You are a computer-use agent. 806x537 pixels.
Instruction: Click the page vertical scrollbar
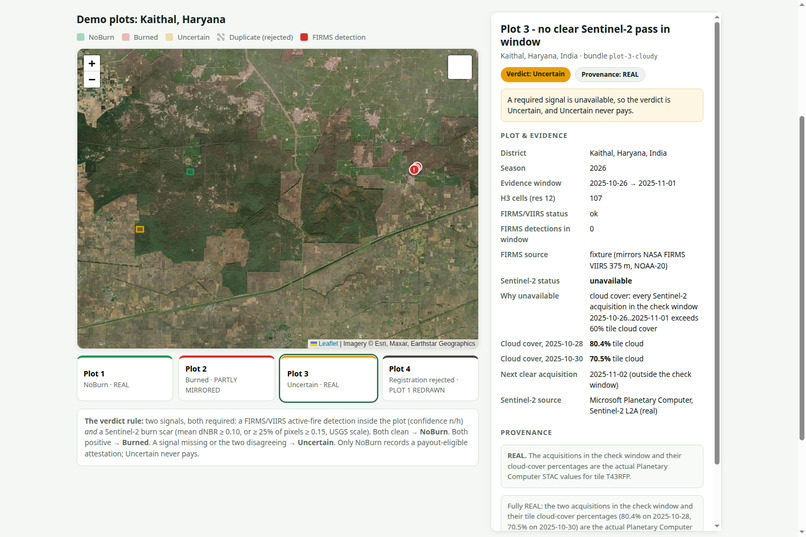click(802, 277)
